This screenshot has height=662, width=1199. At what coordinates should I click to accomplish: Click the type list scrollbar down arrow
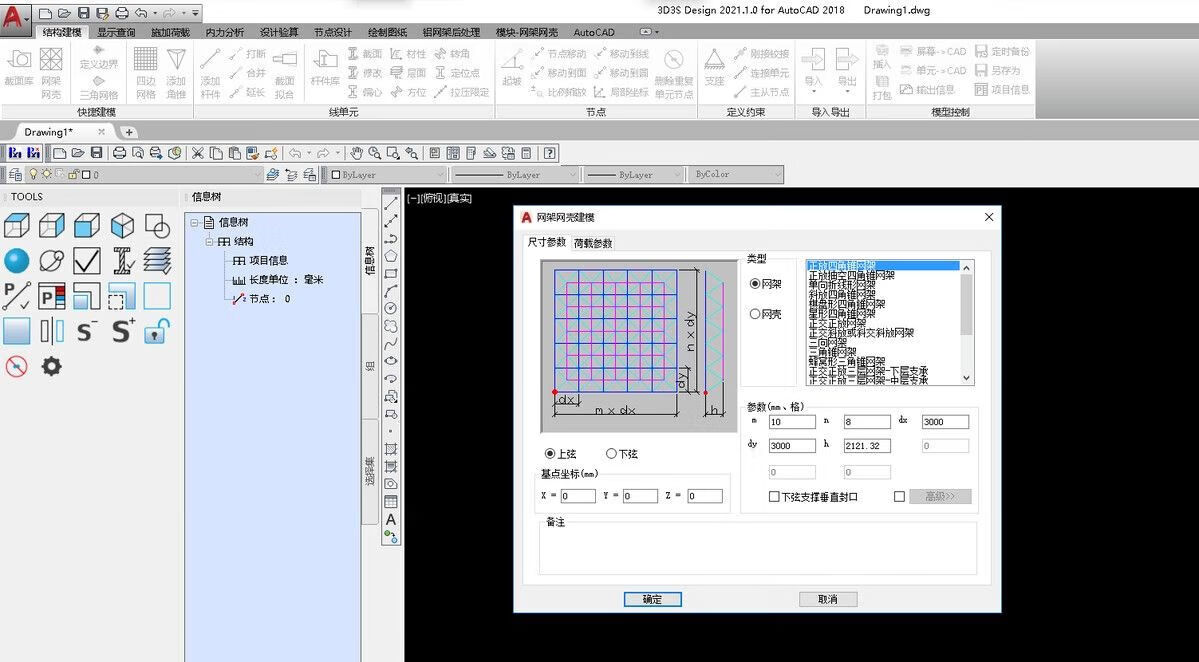point(966,378)
